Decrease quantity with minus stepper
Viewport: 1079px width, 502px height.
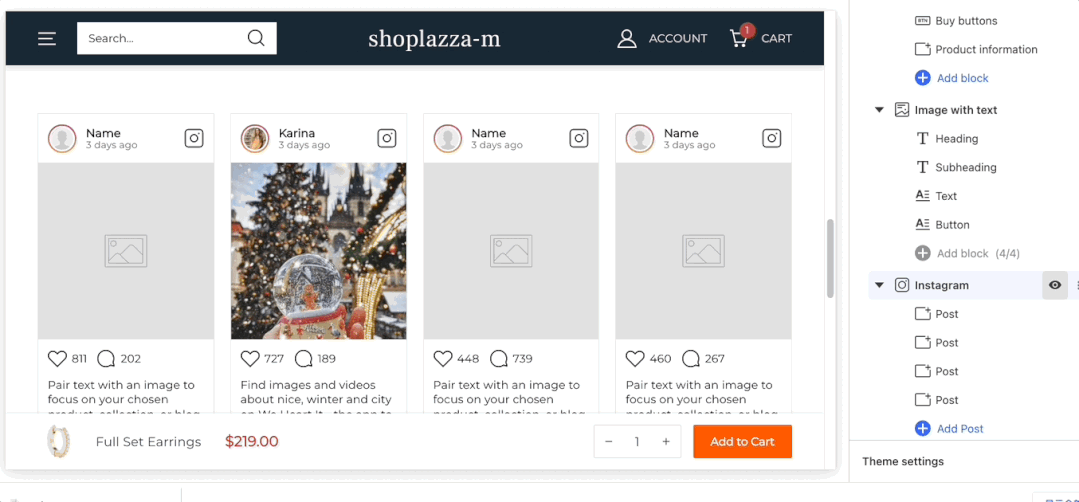[x=609, y=442]
